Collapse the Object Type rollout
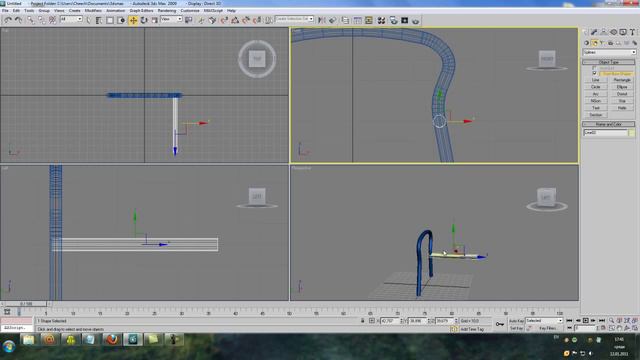 609,62
